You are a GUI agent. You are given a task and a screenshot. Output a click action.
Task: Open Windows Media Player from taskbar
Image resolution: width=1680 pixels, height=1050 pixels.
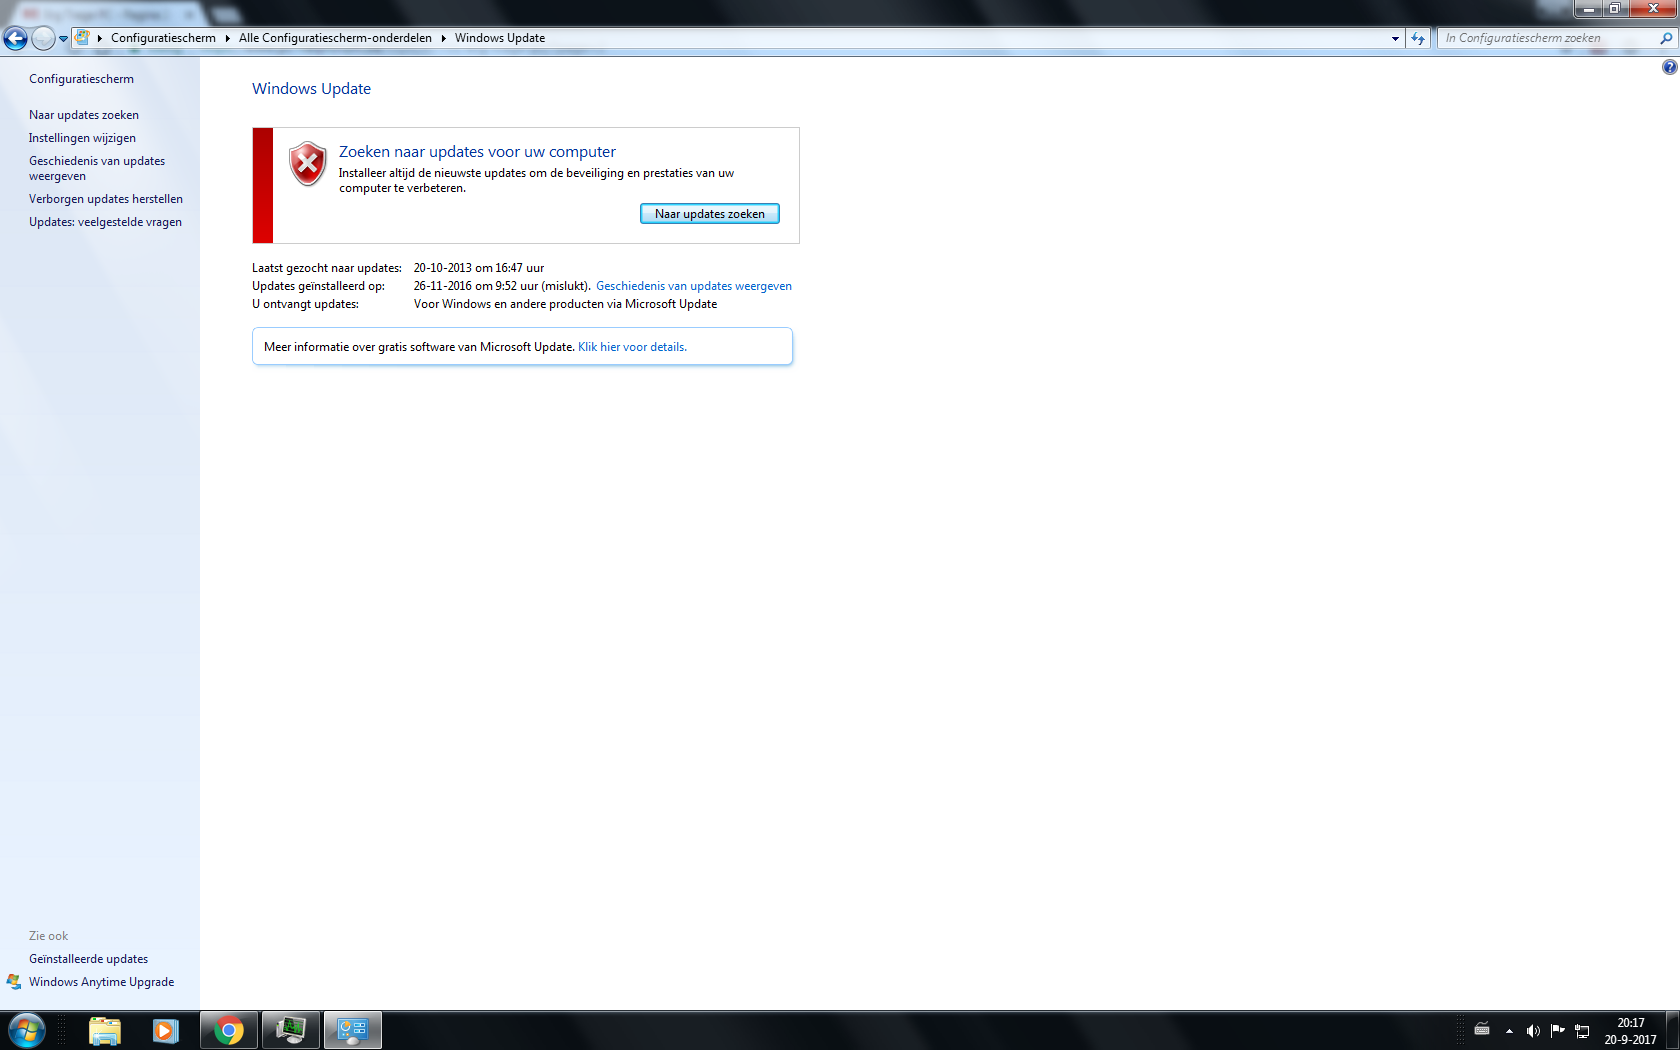pos(166,1030)
